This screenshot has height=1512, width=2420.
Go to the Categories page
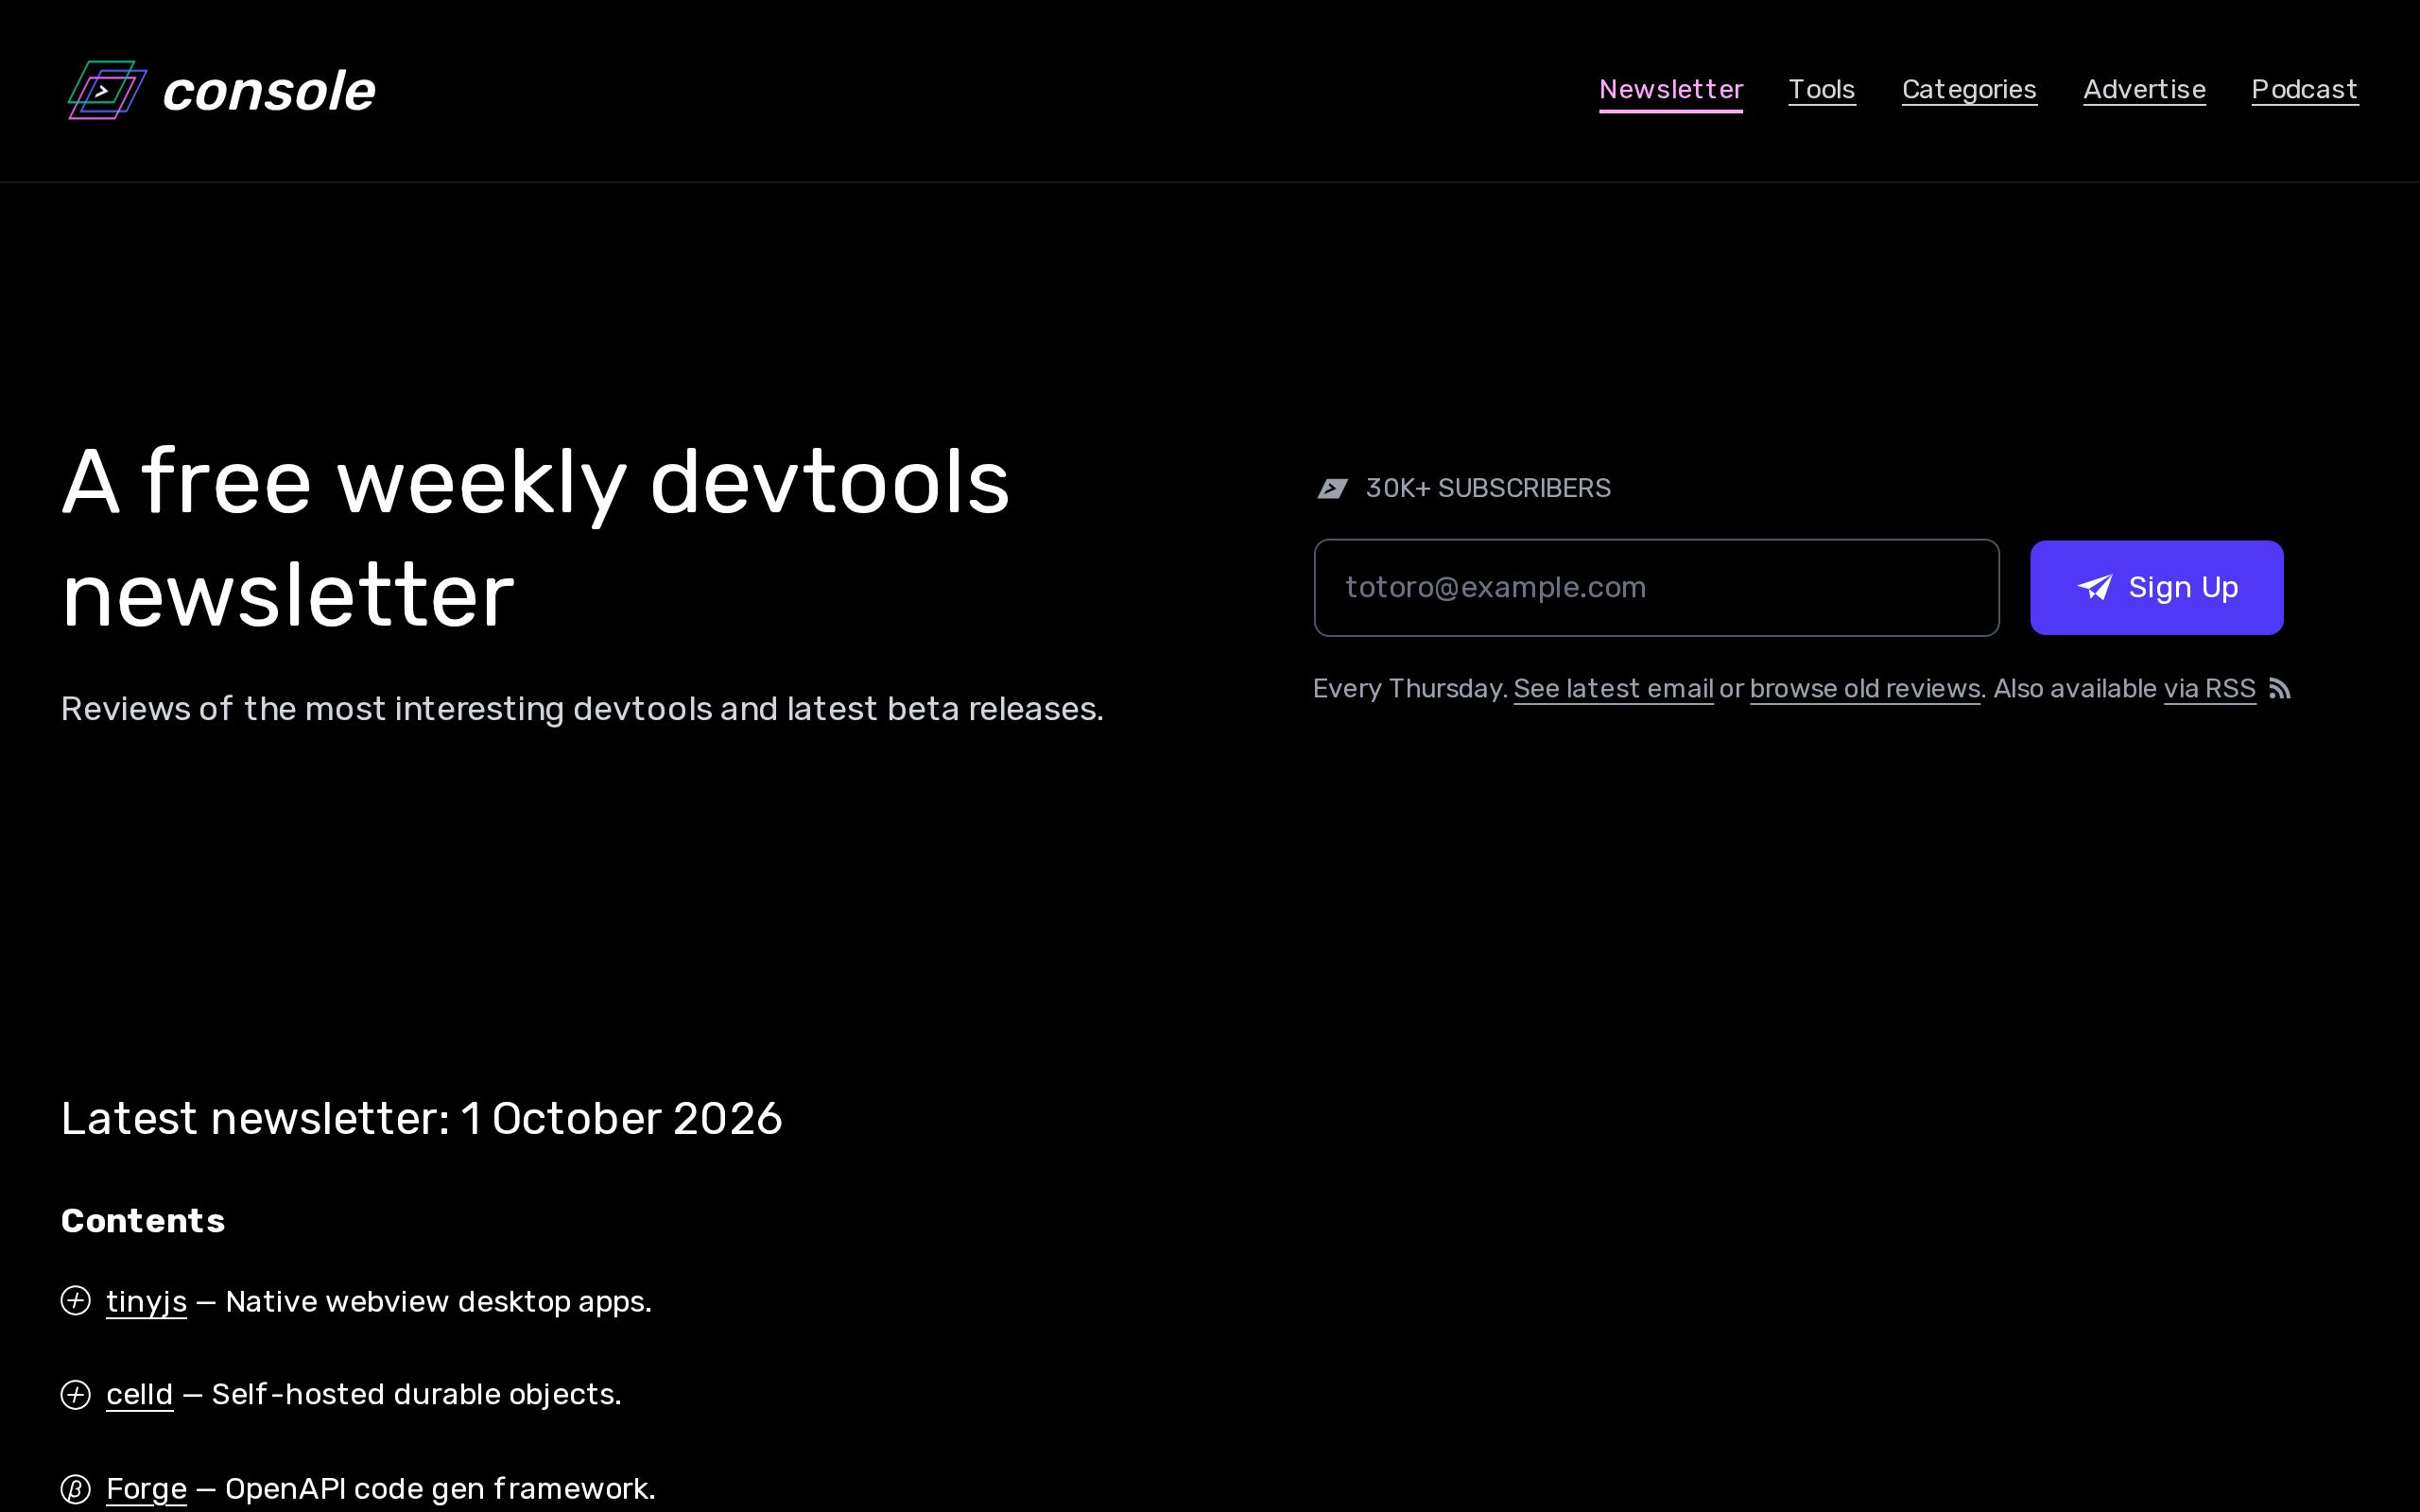point(1969,90)
